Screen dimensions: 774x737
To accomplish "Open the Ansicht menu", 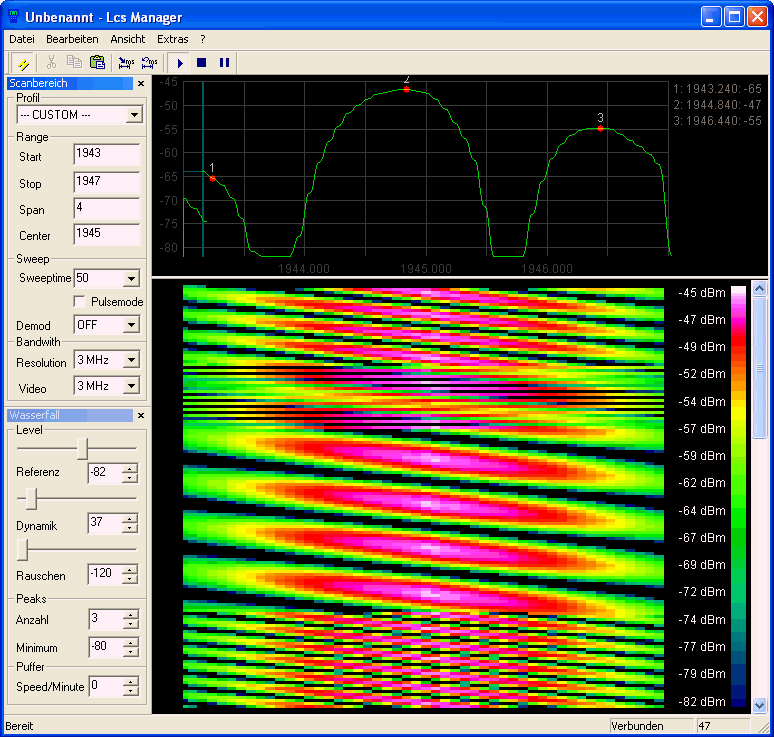I will point(128,39).
